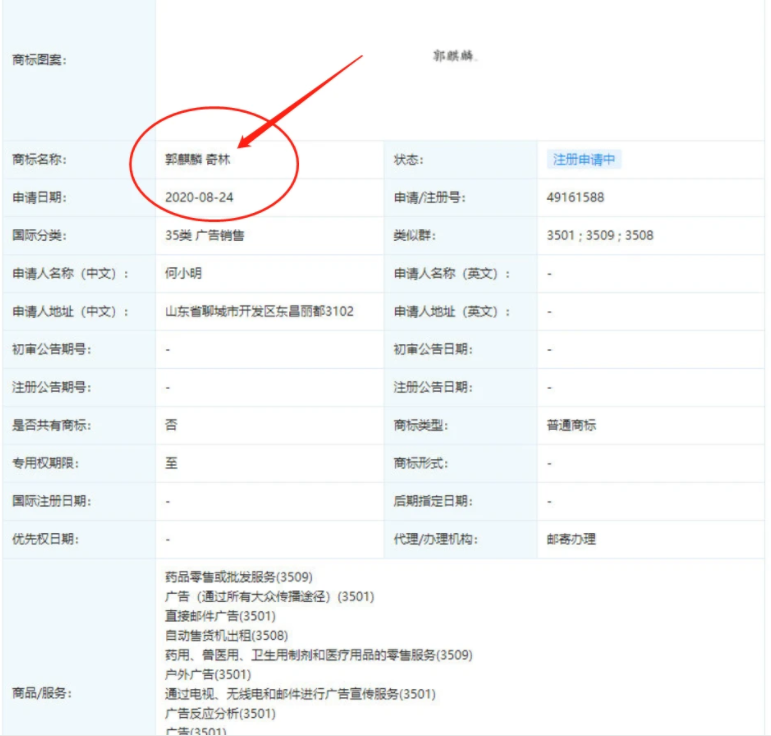Click the 商品/服务 label
The height and width of the screenshot is (736, 771).
tap(42, 693)
